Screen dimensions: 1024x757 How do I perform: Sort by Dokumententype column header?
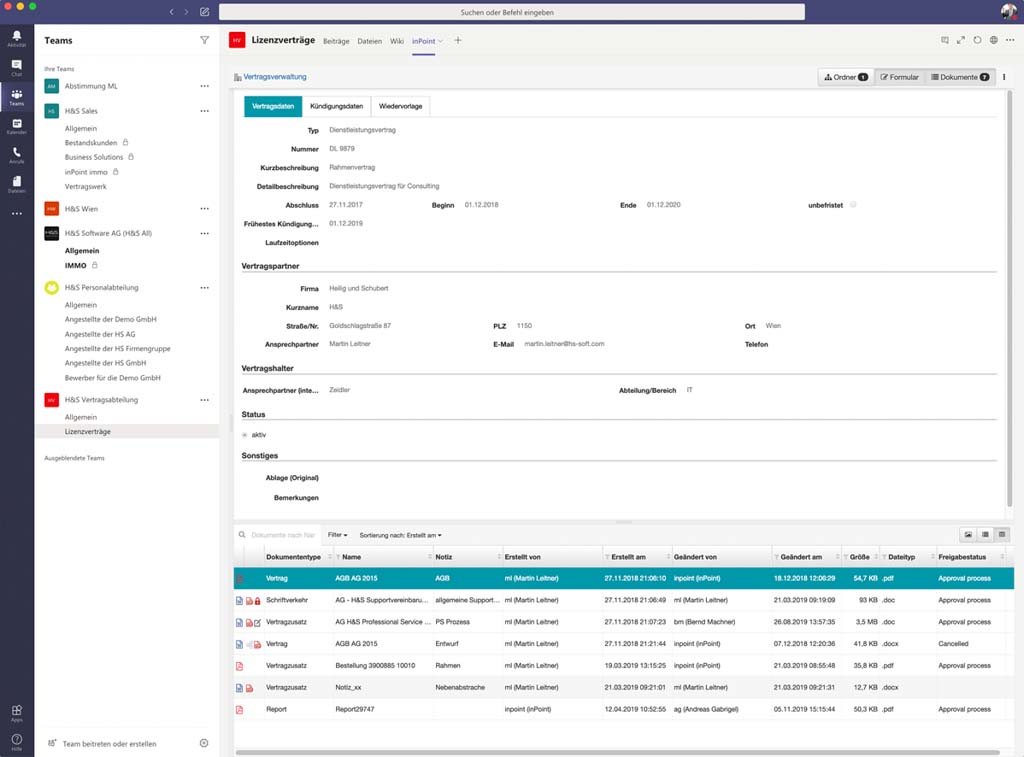[293, 557]
